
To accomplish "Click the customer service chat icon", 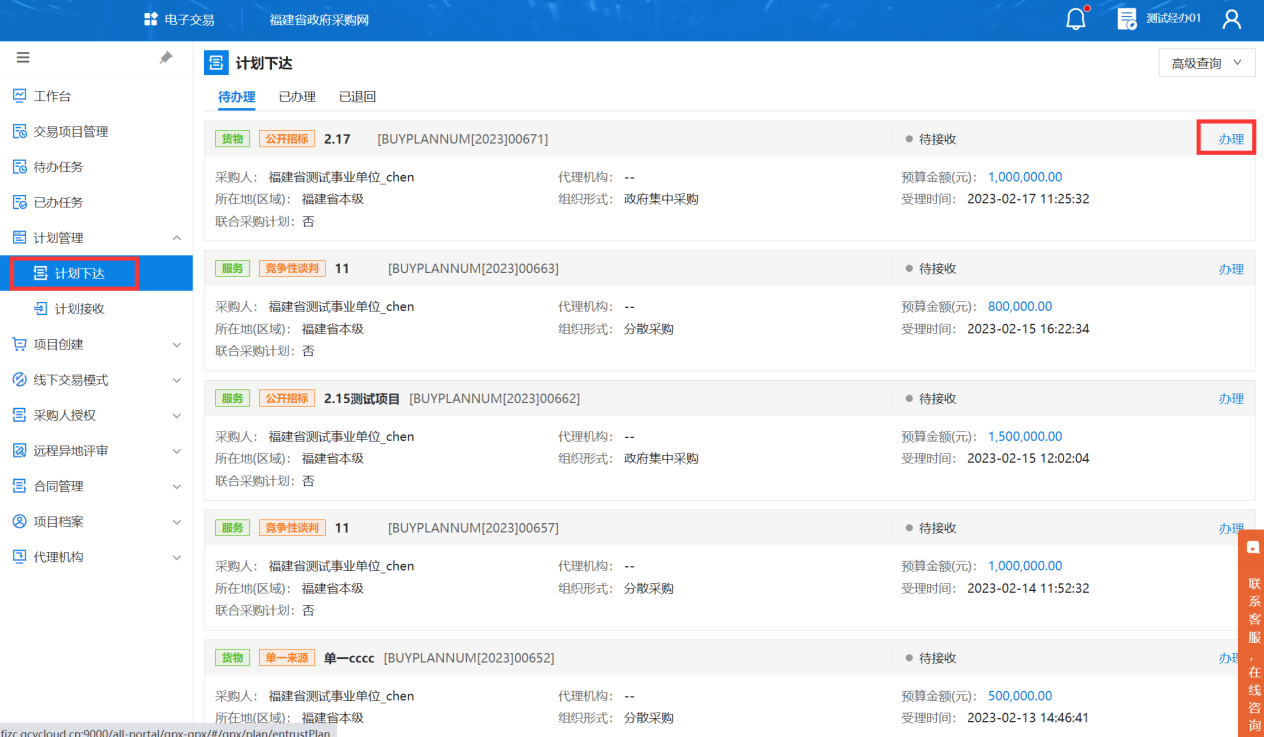I will (x=1253, y=547).
